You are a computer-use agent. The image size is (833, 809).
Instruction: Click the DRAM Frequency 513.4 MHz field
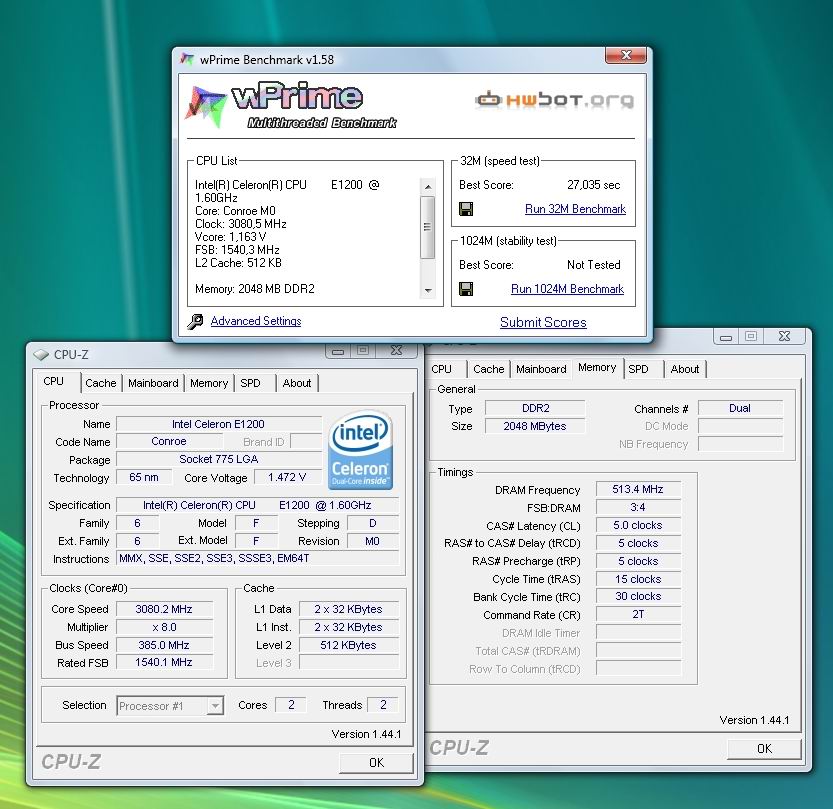(638, 489)
